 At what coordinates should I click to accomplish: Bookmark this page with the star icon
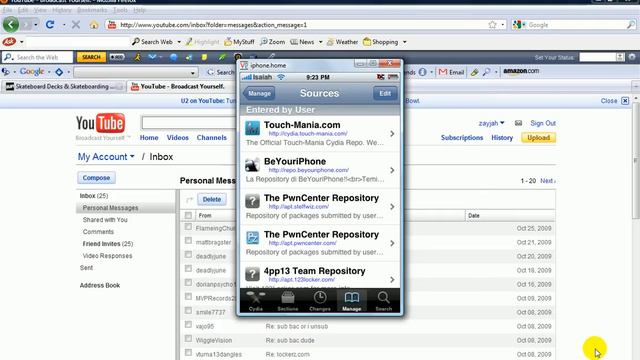click(492, 25)
